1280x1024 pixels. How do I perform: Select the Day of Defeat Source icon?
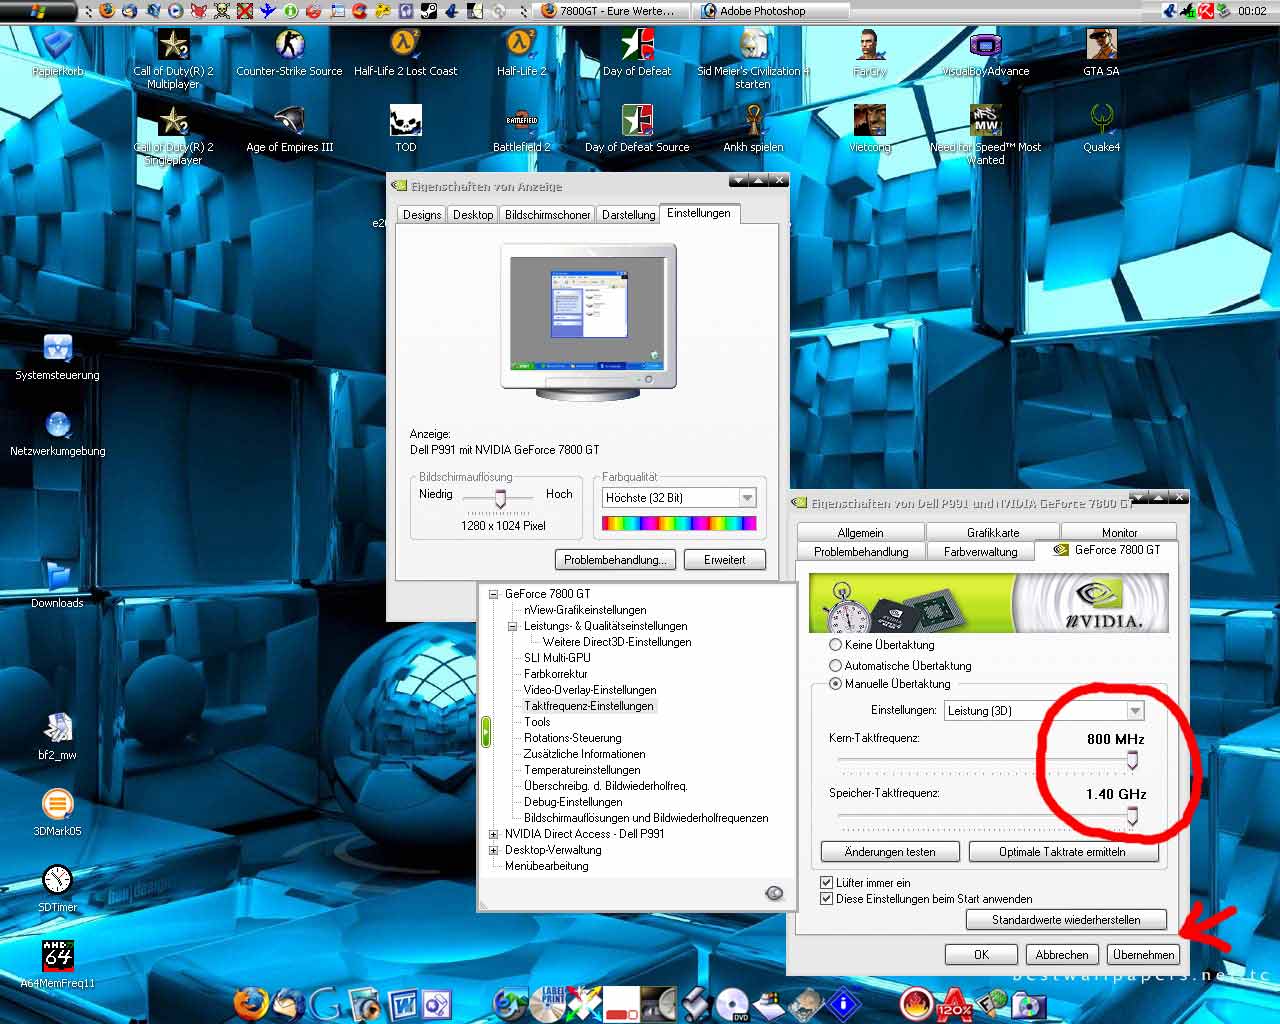[x=637, y=122]
